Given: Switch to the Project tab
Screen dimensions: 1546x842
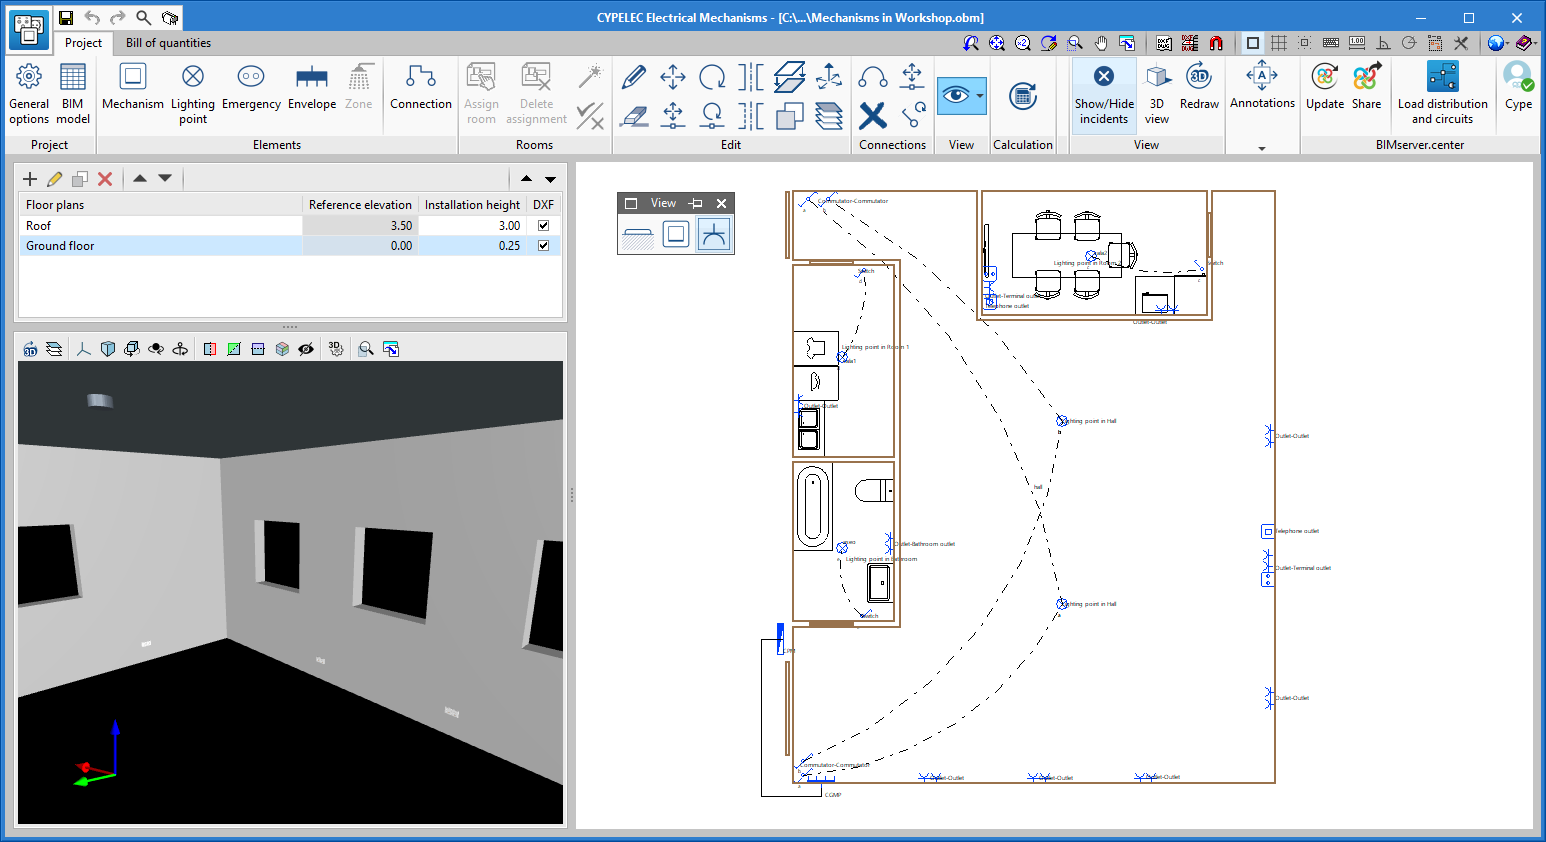Looking at the screenshot, I should (83, 43).
